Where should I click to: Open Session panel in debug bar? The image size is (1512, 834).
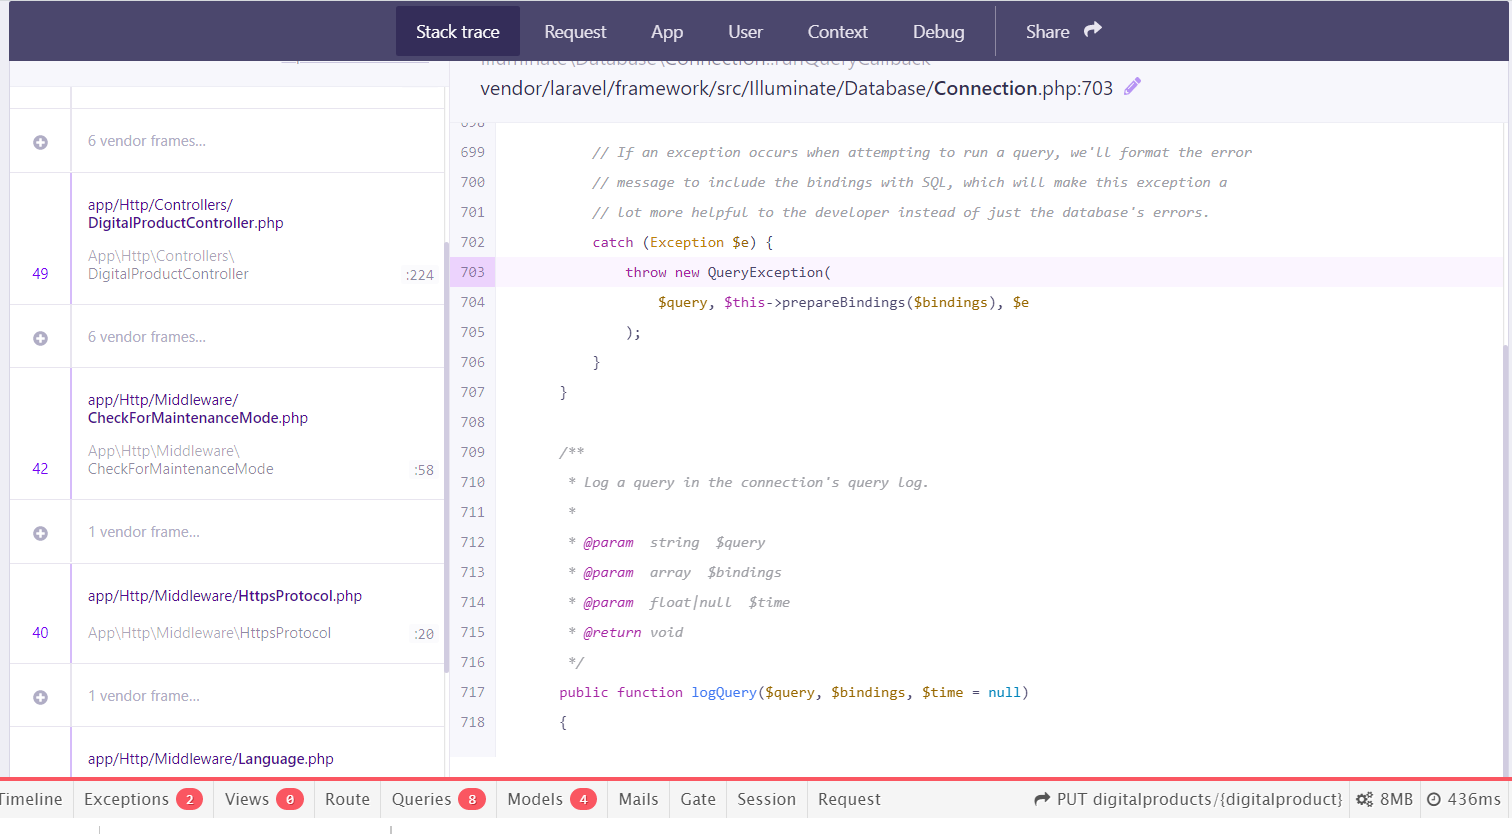coord(766,799)
